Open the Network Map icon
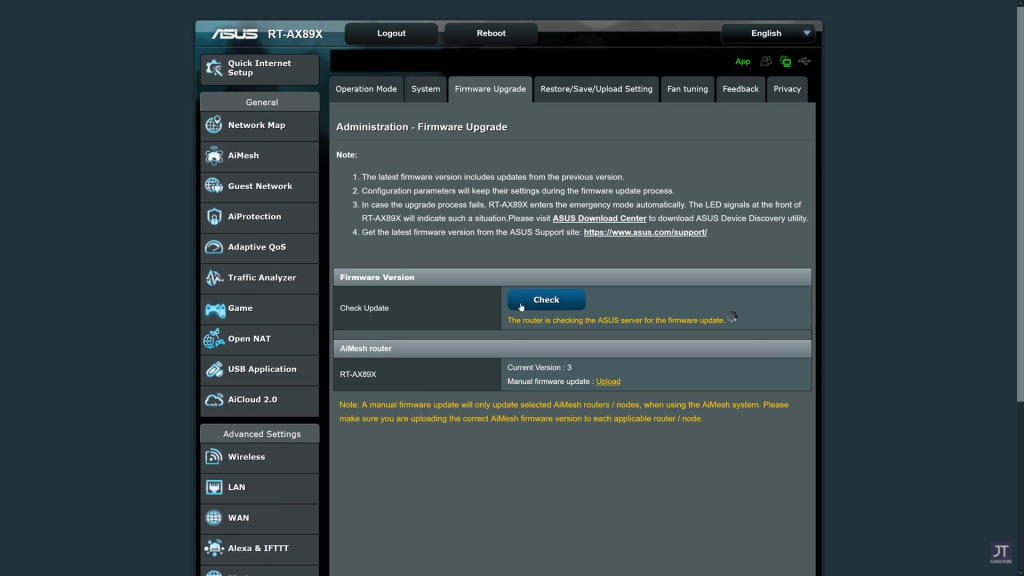The height and width of the screenshot is (576, 1024). (214, 125)
